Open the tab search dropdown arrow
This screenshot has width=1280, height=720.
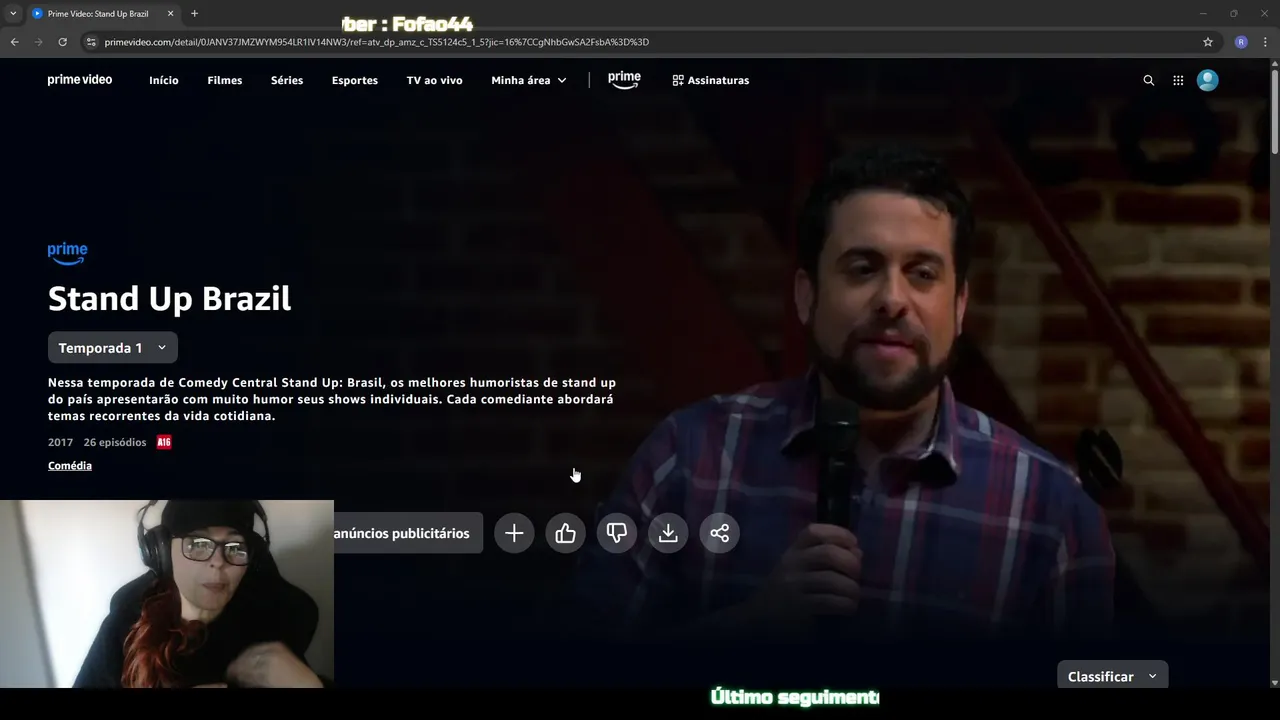click(x=13, y=14)
